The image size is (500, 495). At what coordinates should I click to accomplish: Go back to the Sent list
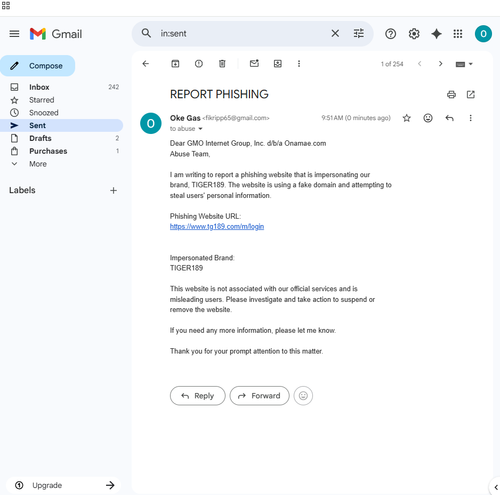[x=146, y=64]
